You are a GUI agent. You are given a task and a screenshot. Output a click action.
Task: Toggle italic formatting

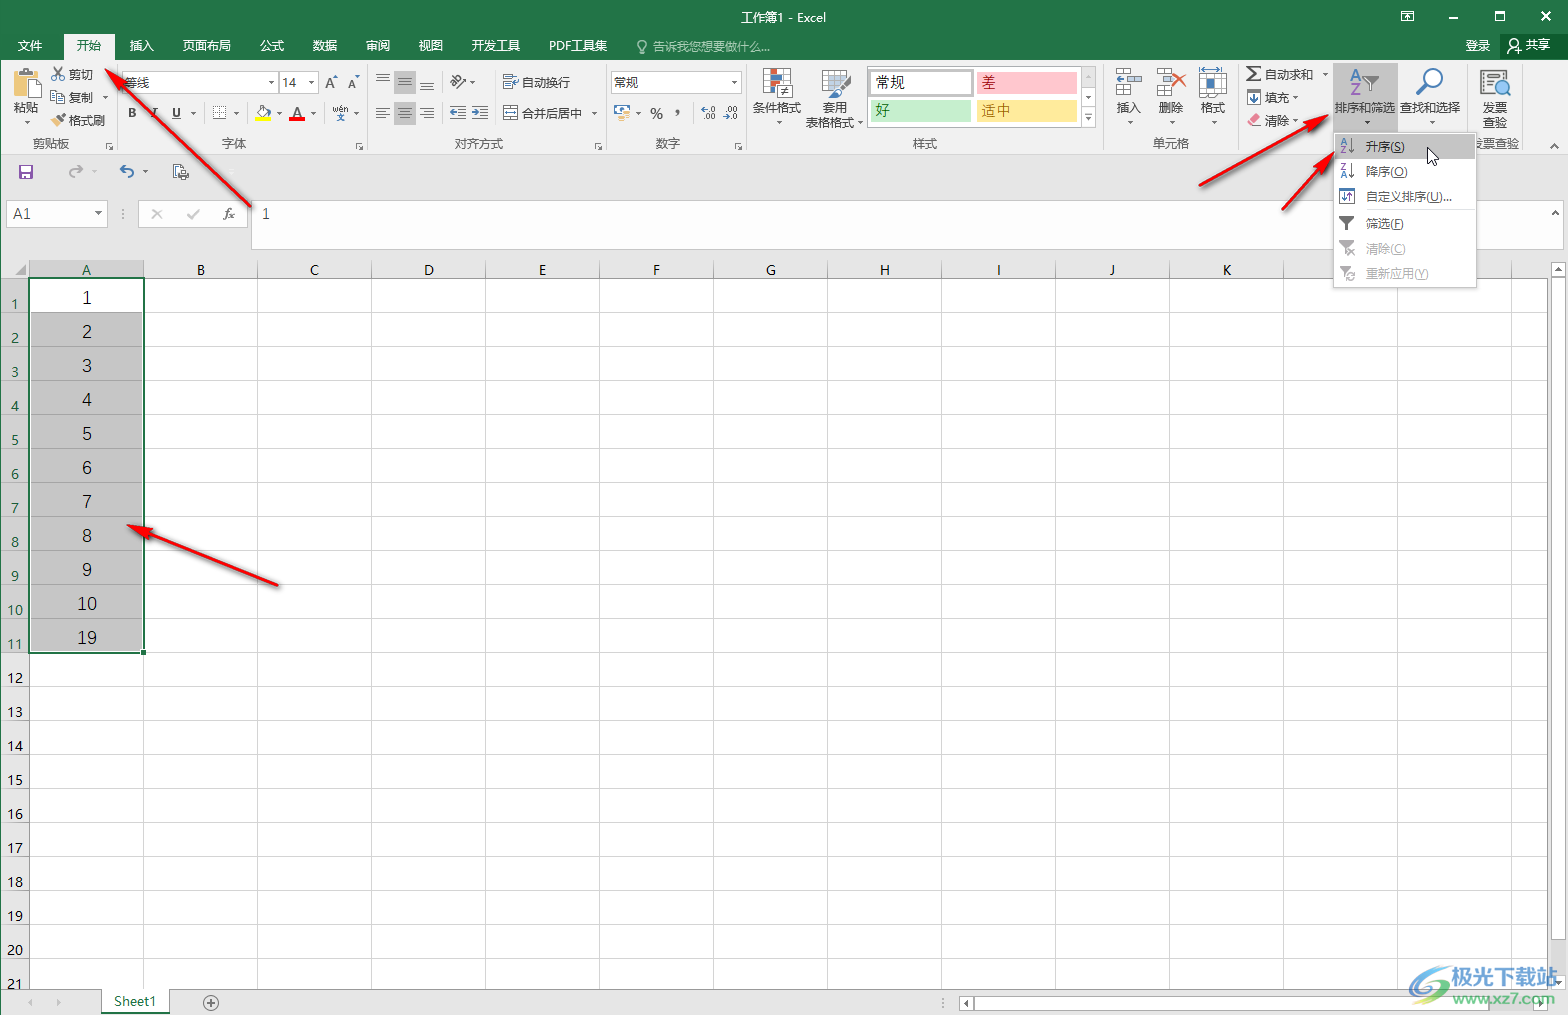pos(154,113)
